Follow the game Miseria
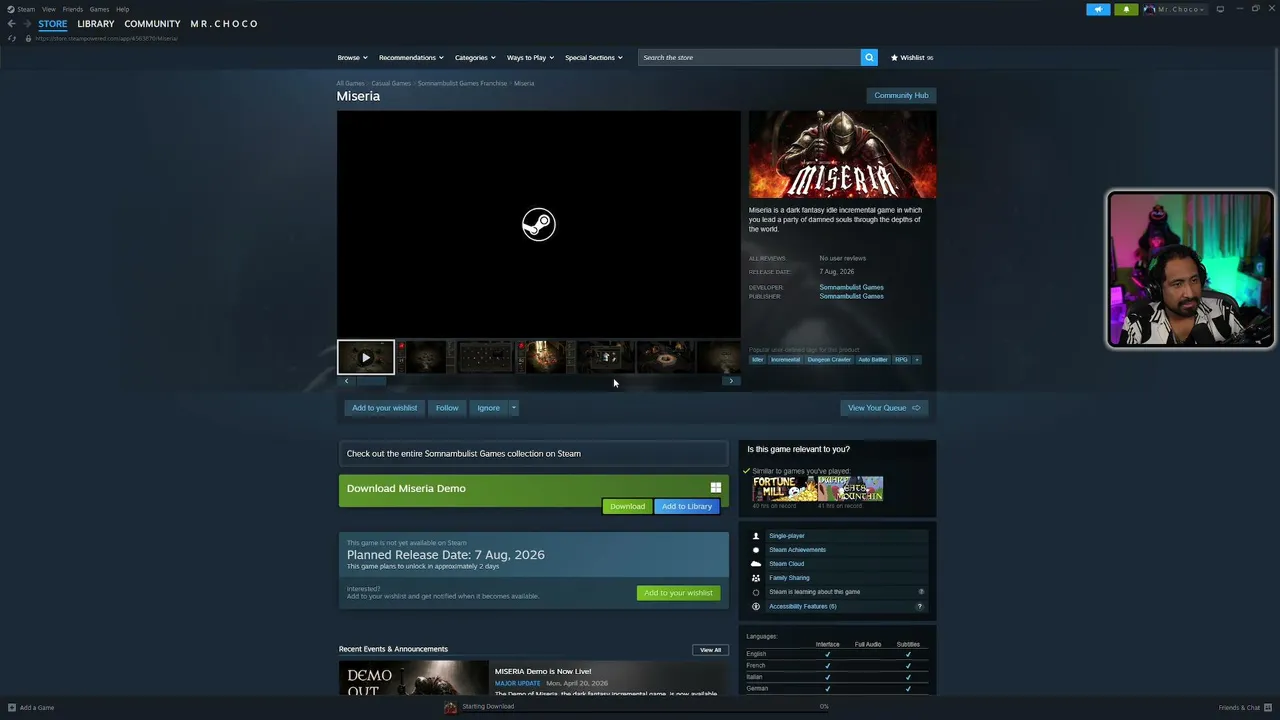 [447, 408]
